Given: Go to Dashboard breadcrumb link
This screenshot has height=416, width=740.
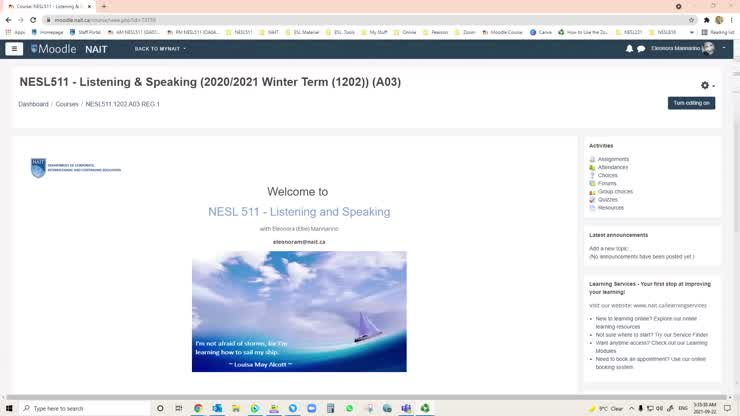Looking at the screenshot, I should pos(33,104).
